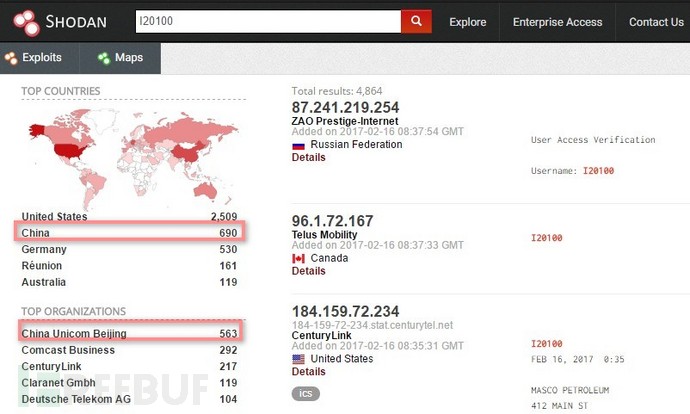Image resolution: width=690 pixels, height=414 pixels.
Task: Open the Explore menu item
Action: pyautogui.click(x=467, y=22)
